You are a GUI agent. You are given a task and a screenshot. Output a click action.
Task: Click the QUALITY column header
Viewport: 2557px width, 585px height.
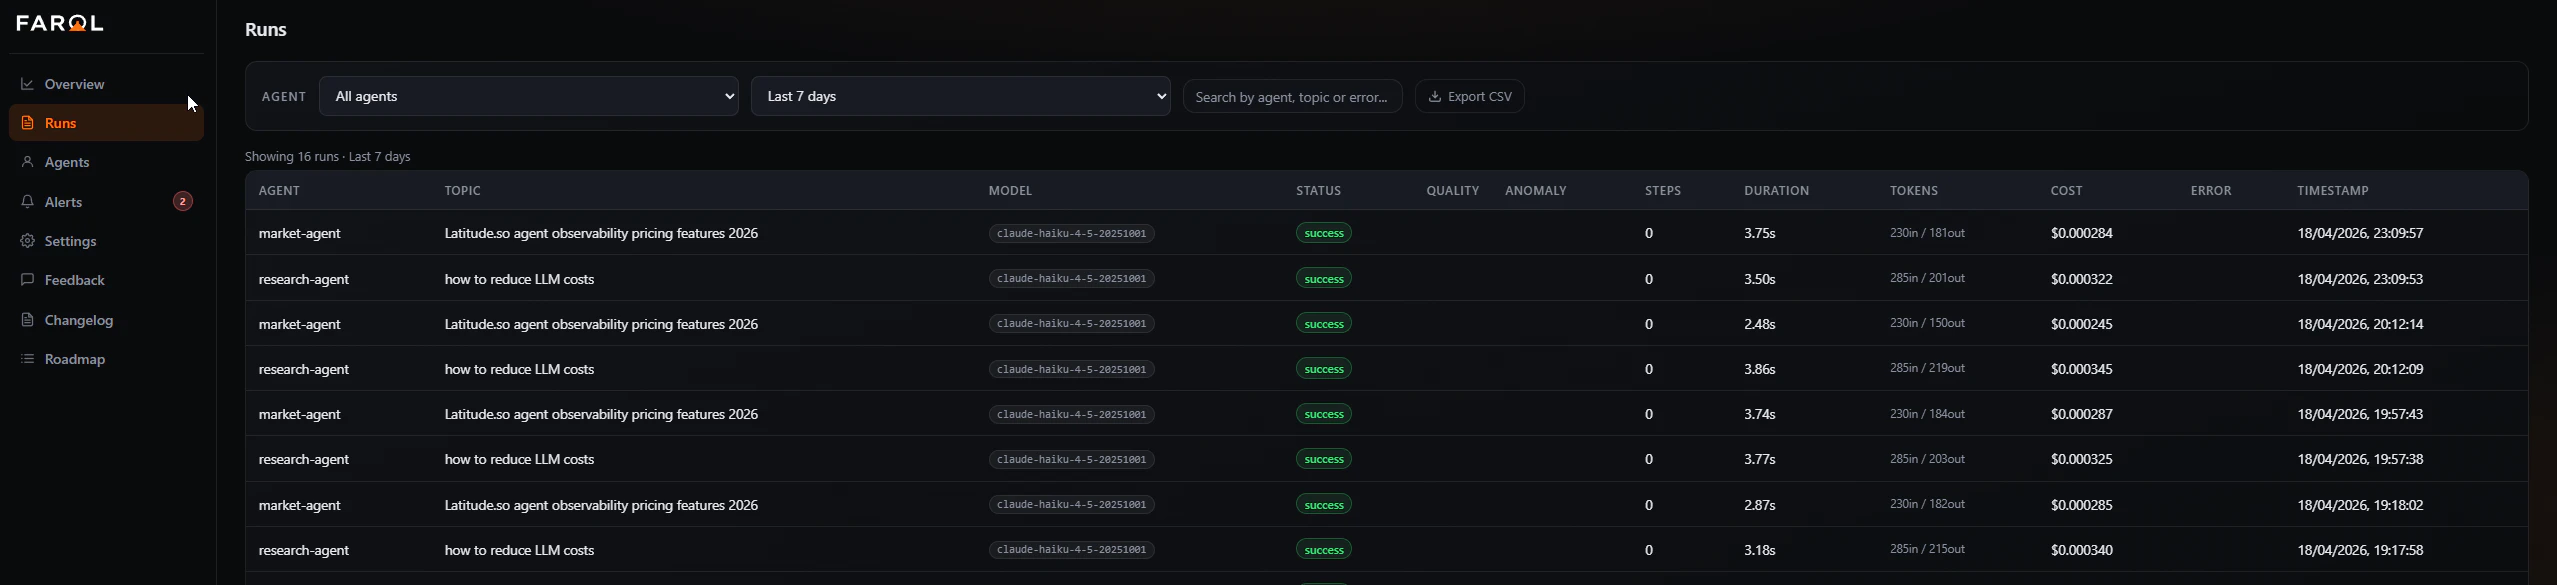point(1452,191)
